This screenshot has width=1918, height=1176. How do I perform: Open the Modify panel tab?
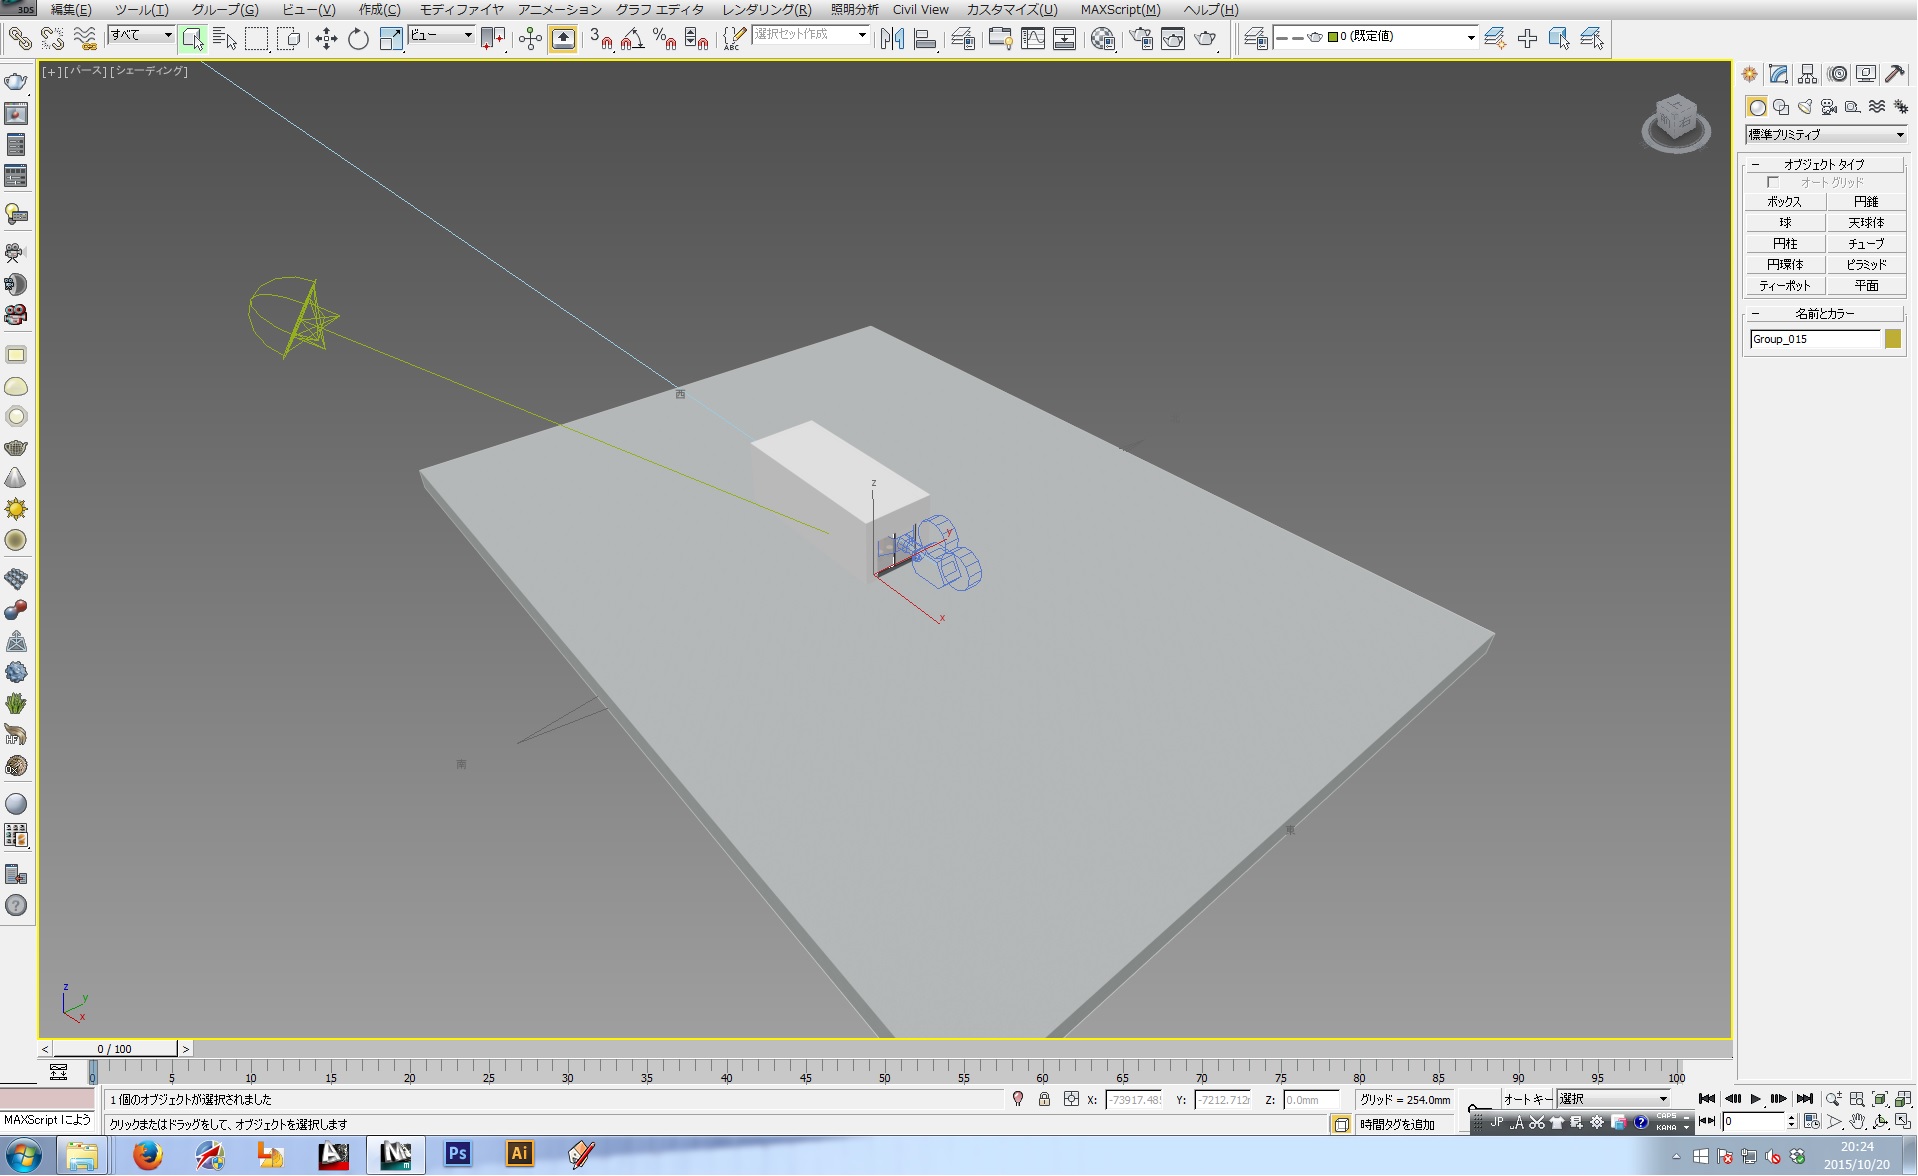click(1778, 75)
